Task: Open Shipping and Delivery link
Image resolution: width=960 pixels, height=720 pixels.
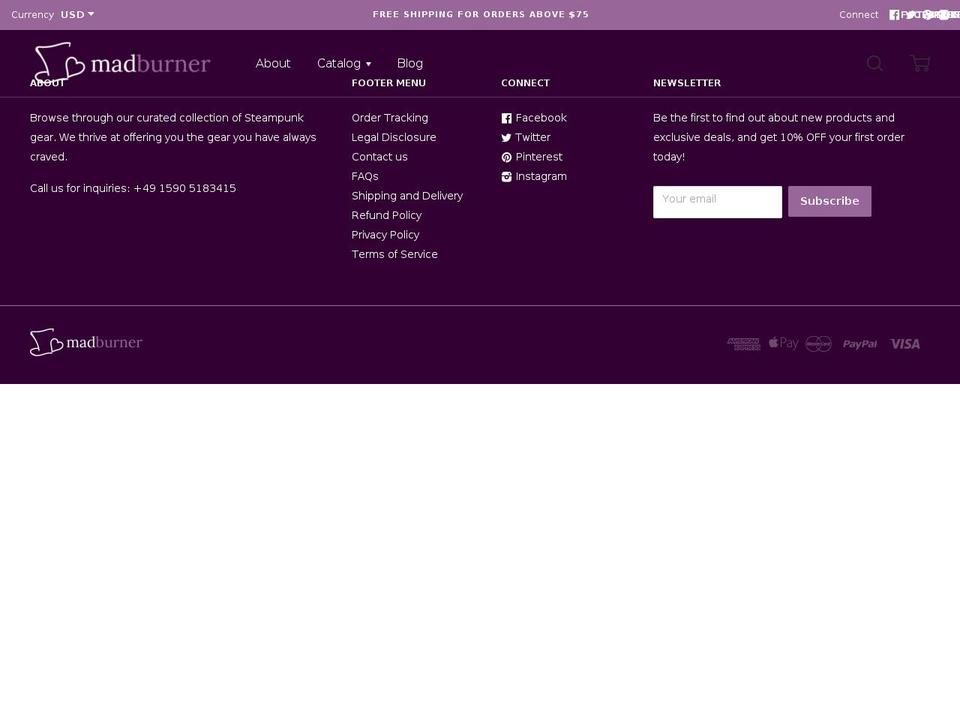Action: point(407,196)
